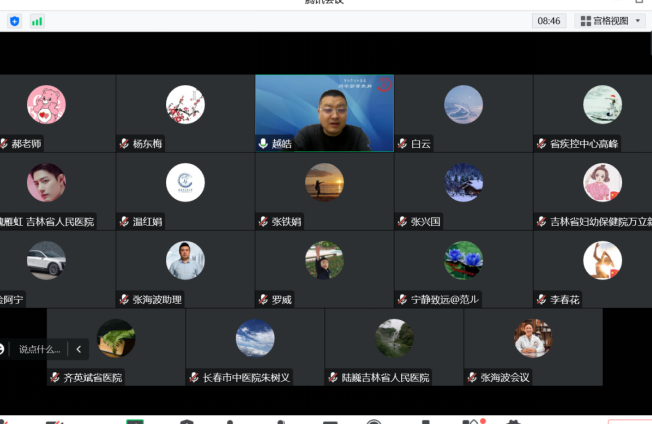Click 宁静致远@范ル flower avatar
This screenshot has width=652, height=425.
click(x=463, y=260)
